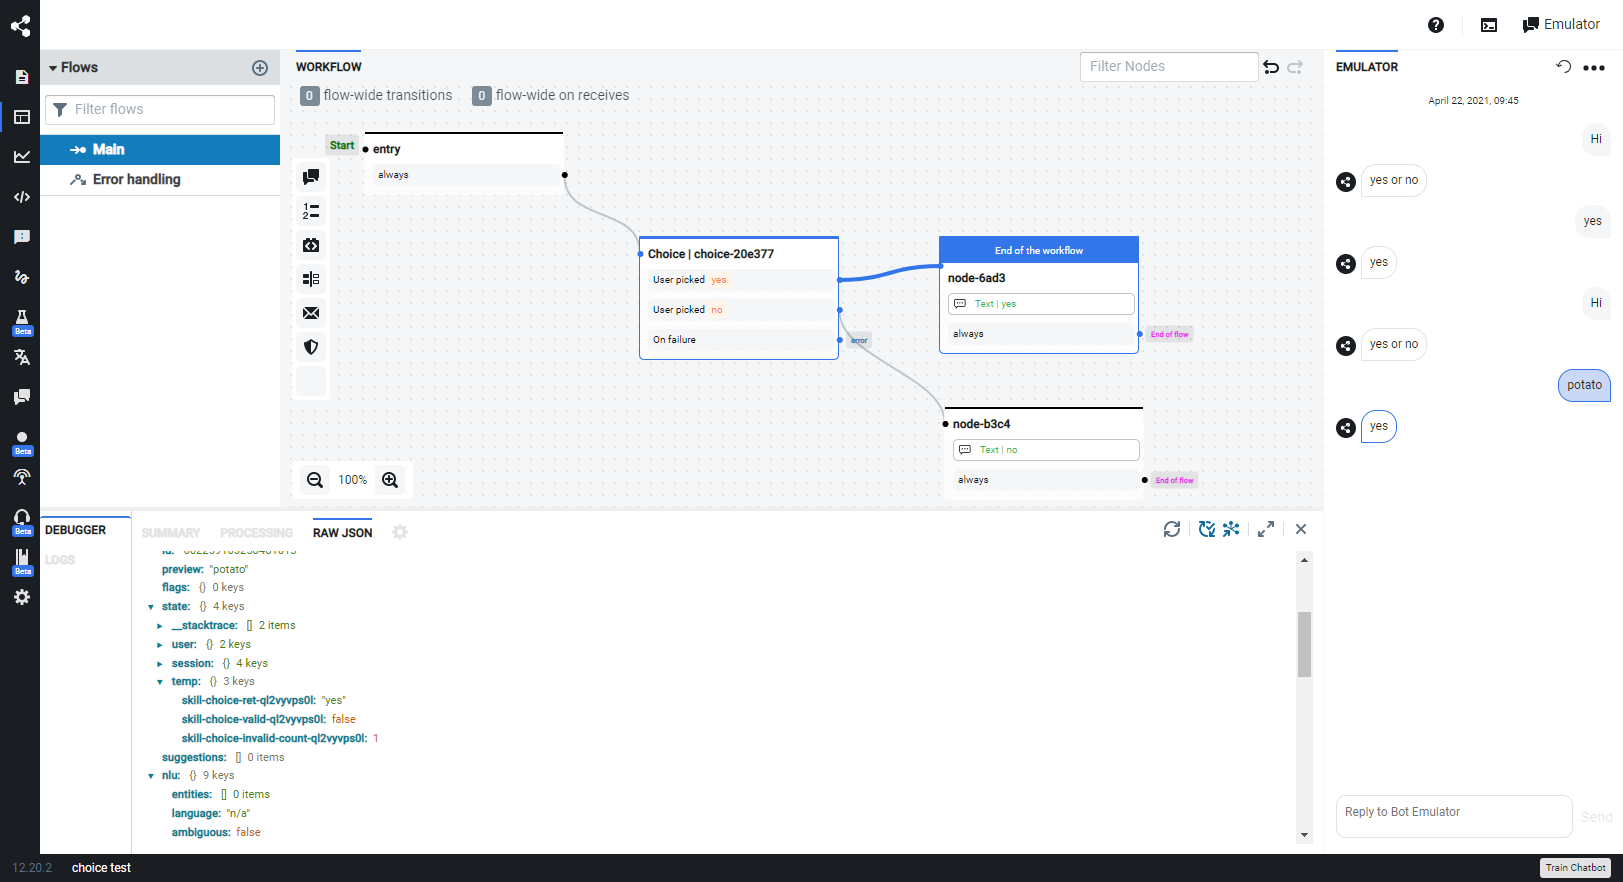Switch to the RAW JSON tab
The height and width of the screenshot is (882, 1623).
342,533
